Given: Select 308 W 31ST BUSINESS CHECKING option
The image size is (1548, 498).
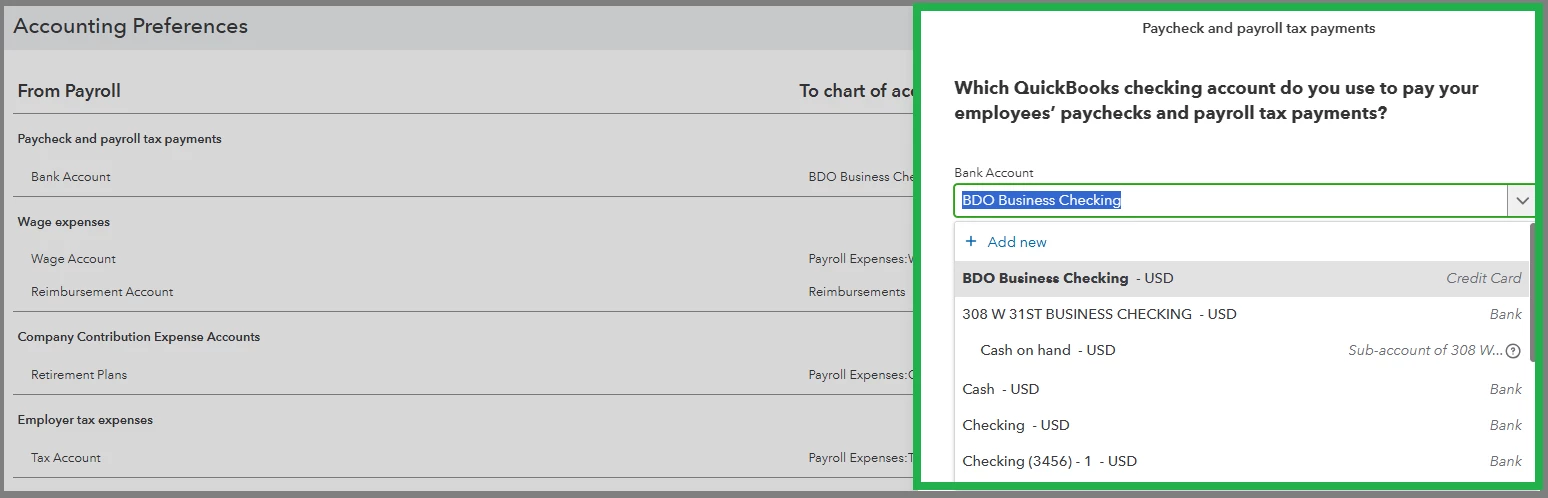Looking at the screenshot, I should click(x=1242, y=314).
